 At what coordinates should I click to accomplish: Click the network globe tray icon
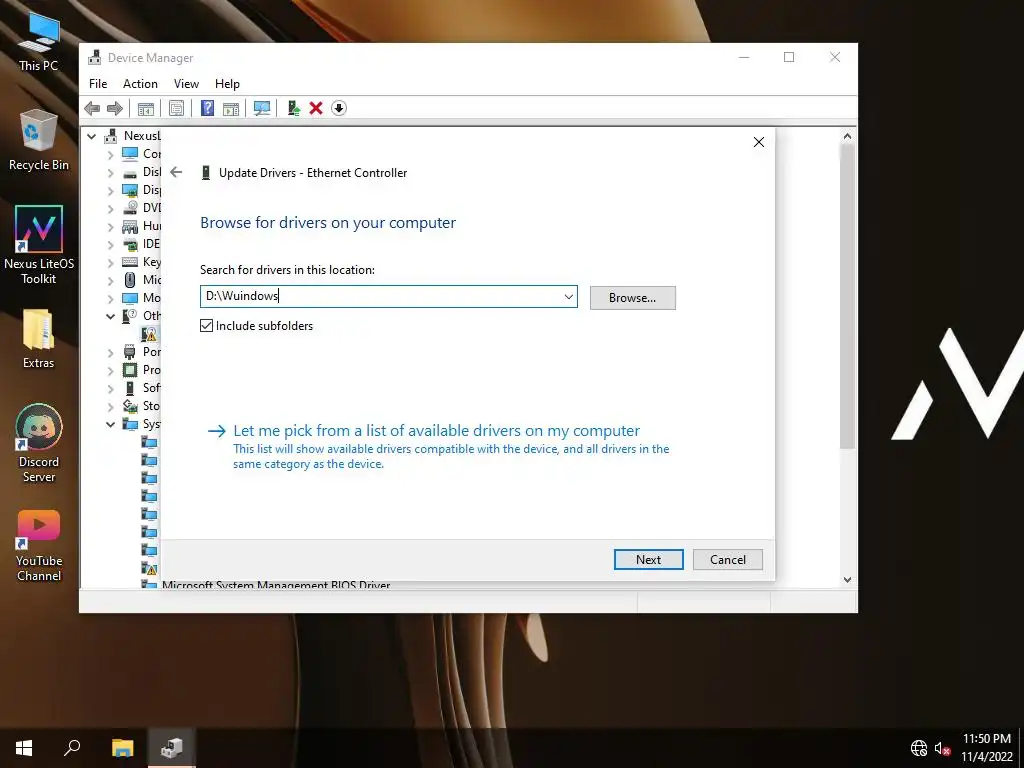click(x=919, y=748)
